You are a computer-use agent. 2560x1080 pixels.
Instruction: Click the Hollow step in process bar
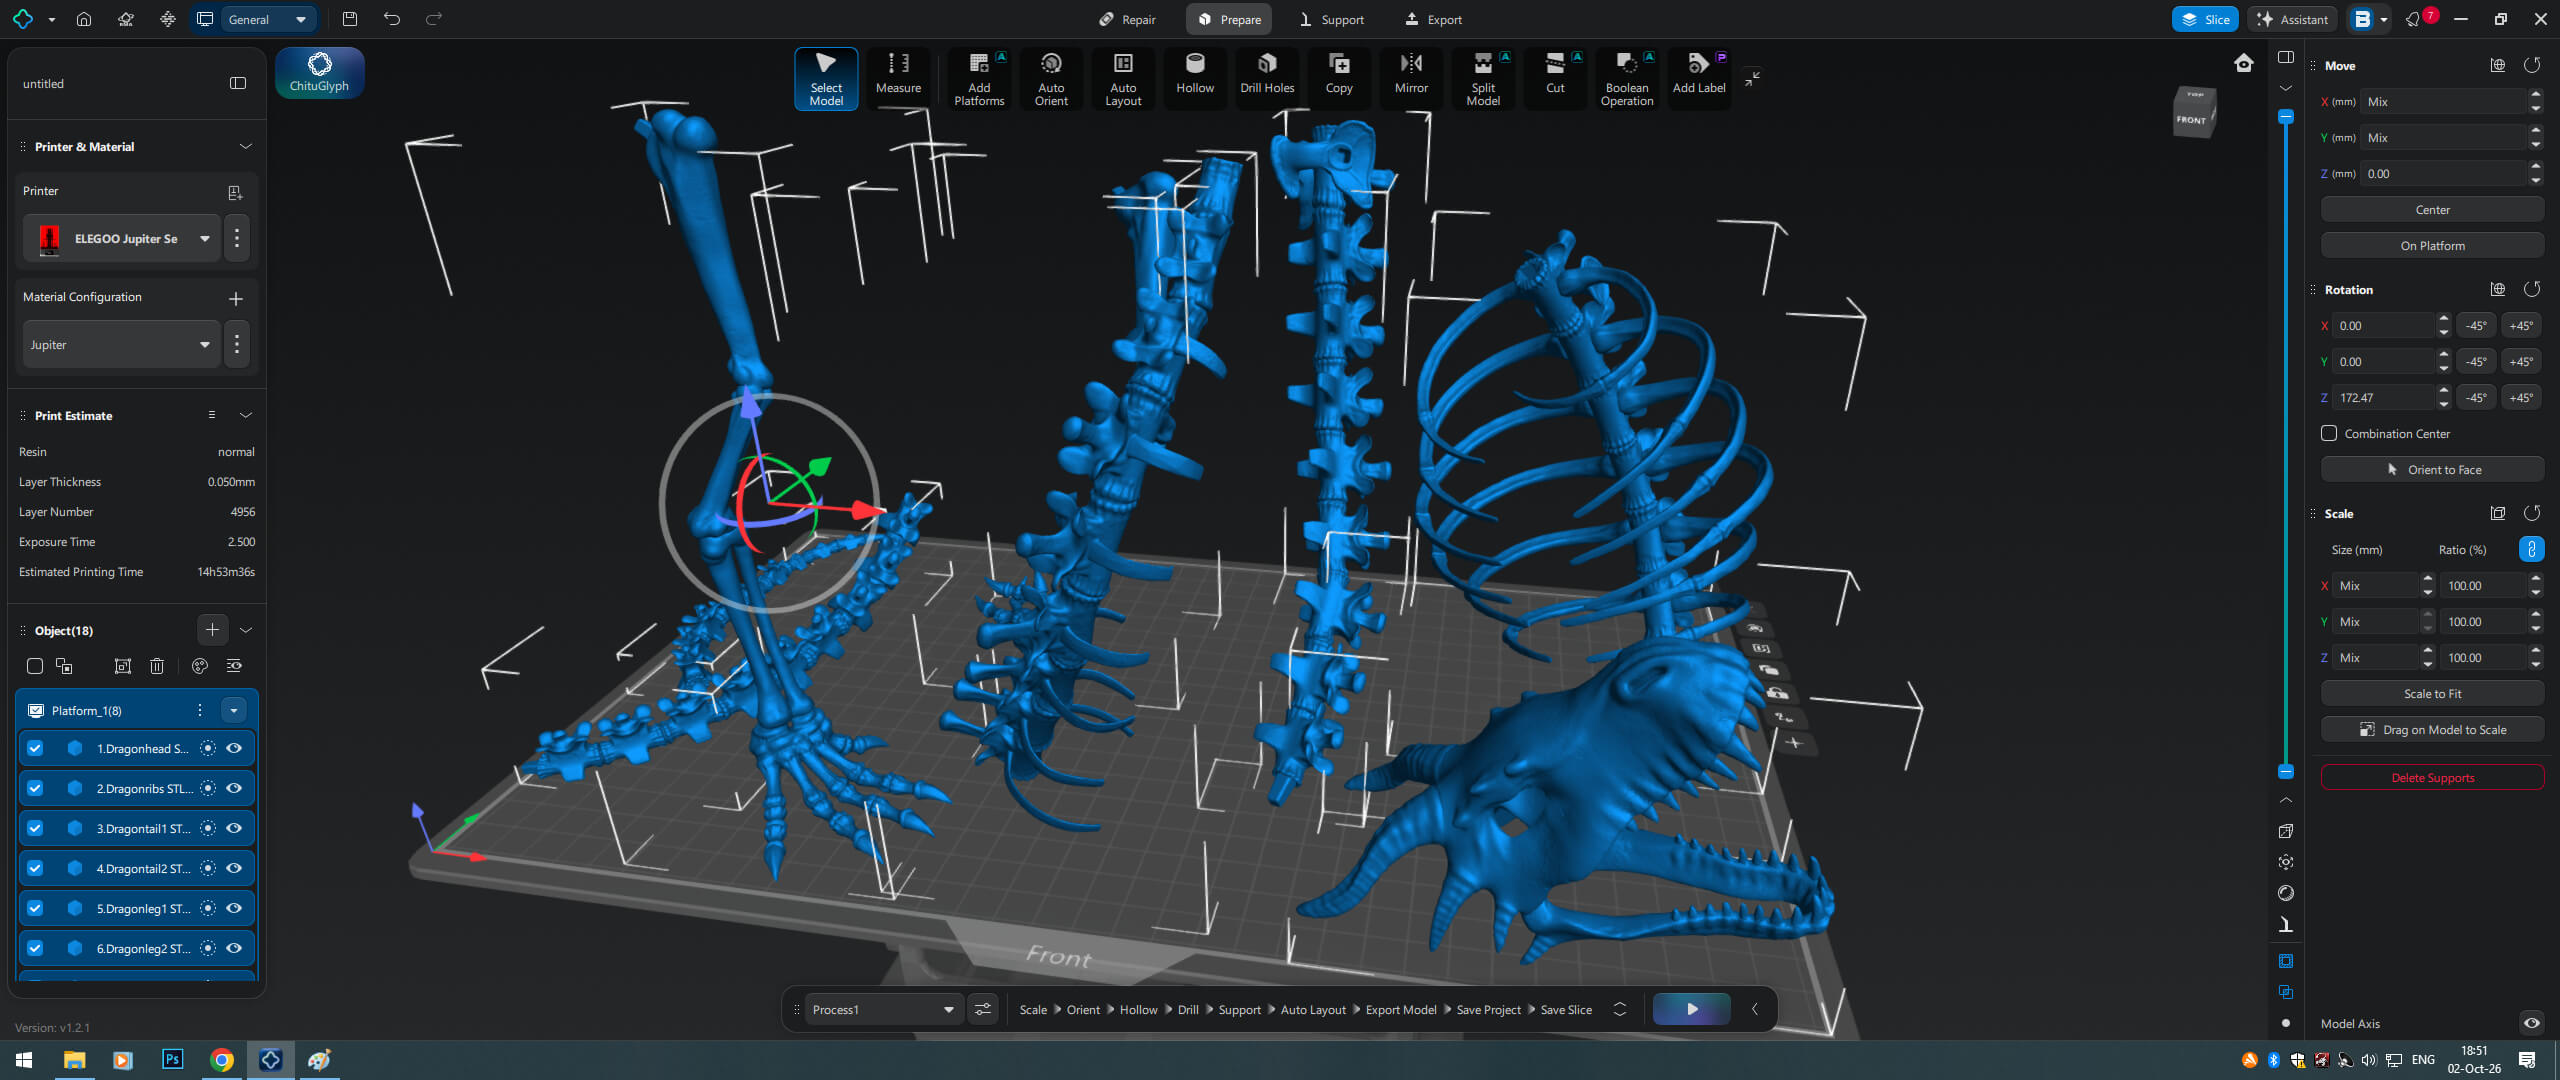point(1138,1010)
